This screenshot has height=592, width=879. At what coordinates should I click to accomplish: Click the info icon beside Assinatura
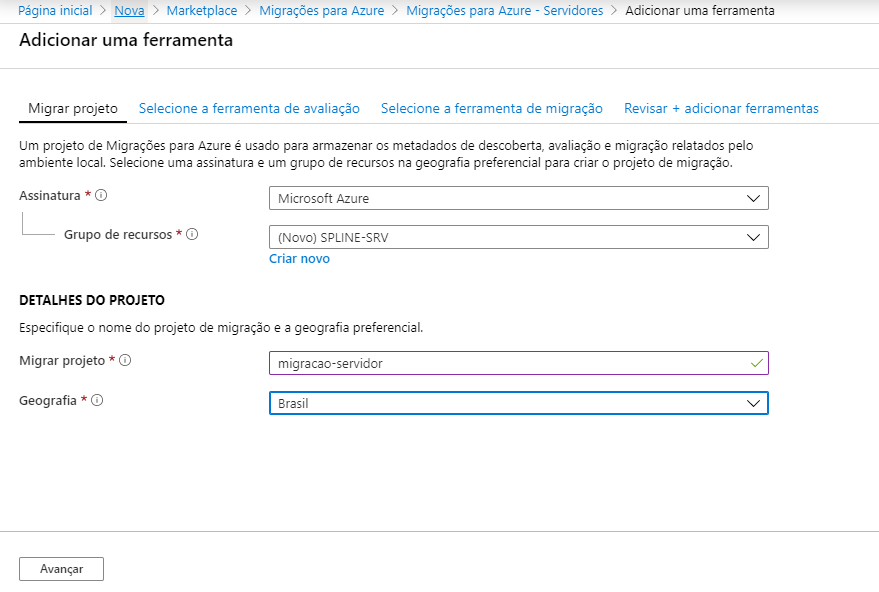pos(102,196)
